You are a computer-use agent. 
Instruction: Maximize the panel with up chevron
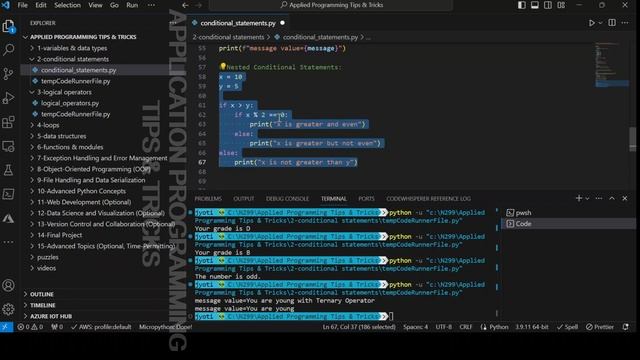click(612, 198)
